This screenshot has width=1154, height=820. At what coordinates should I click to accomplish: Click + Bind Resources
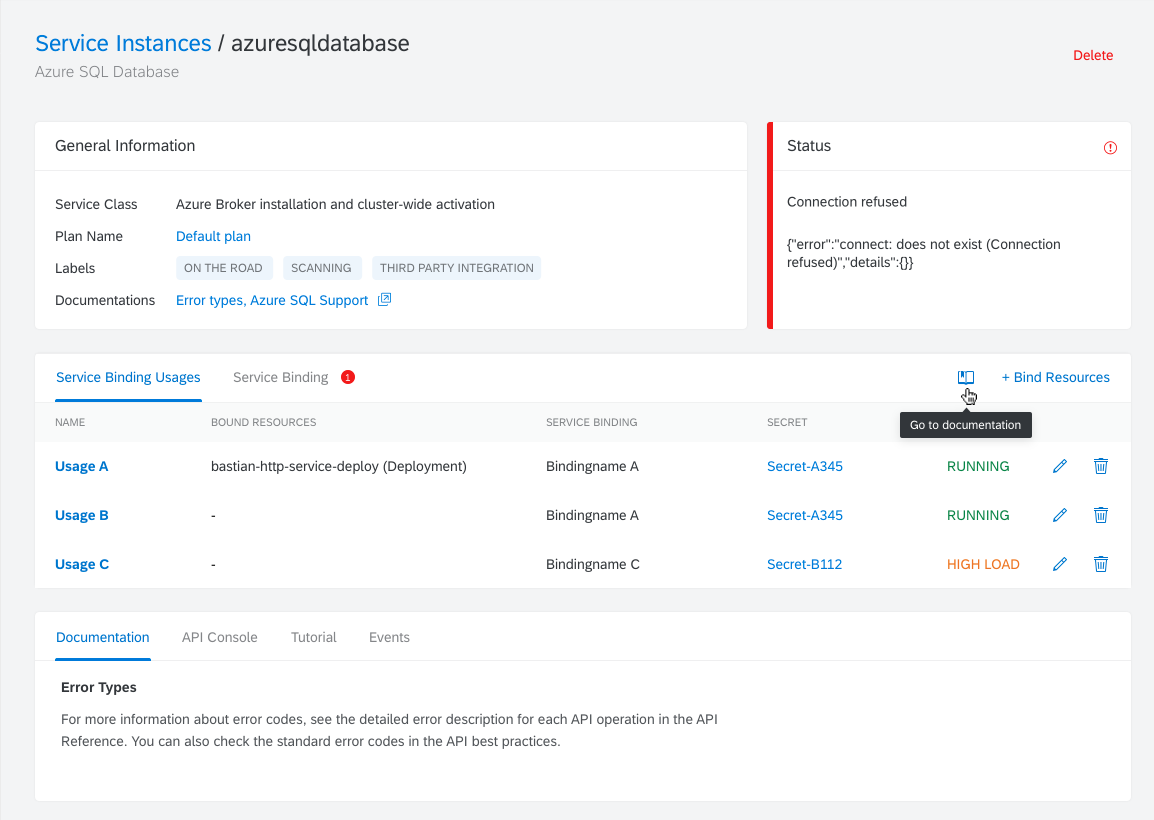click(x=1055, y=378)
